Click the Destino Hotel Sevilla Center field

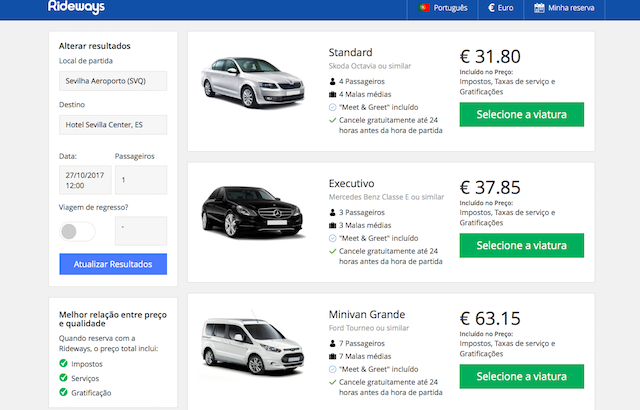(113, 125)
